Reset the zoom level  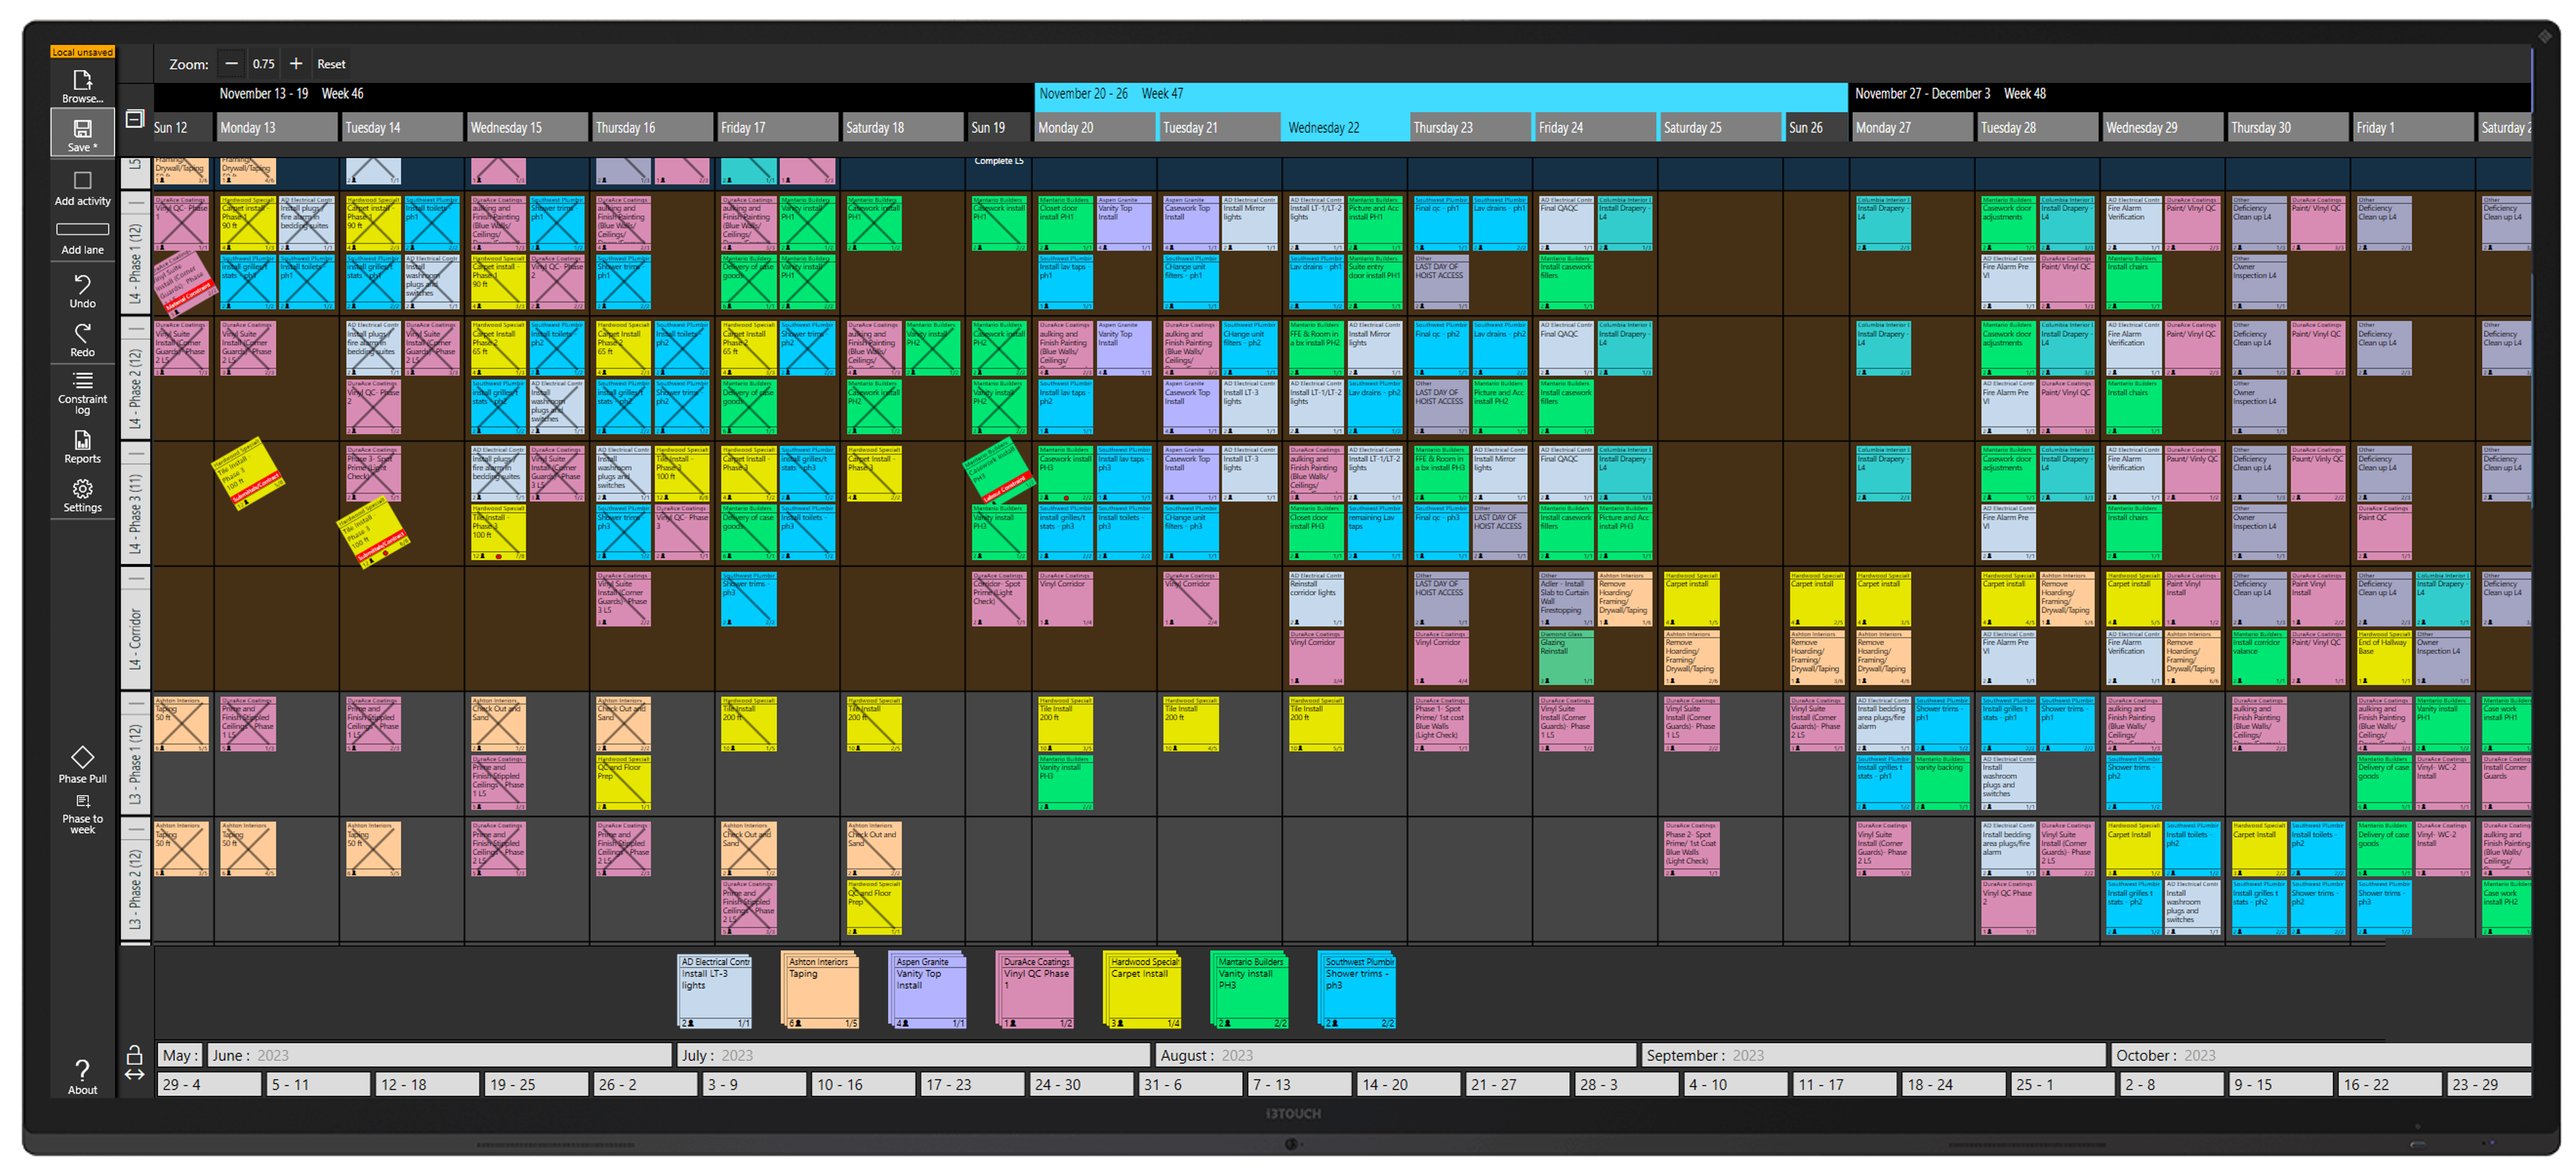[331, 63]
